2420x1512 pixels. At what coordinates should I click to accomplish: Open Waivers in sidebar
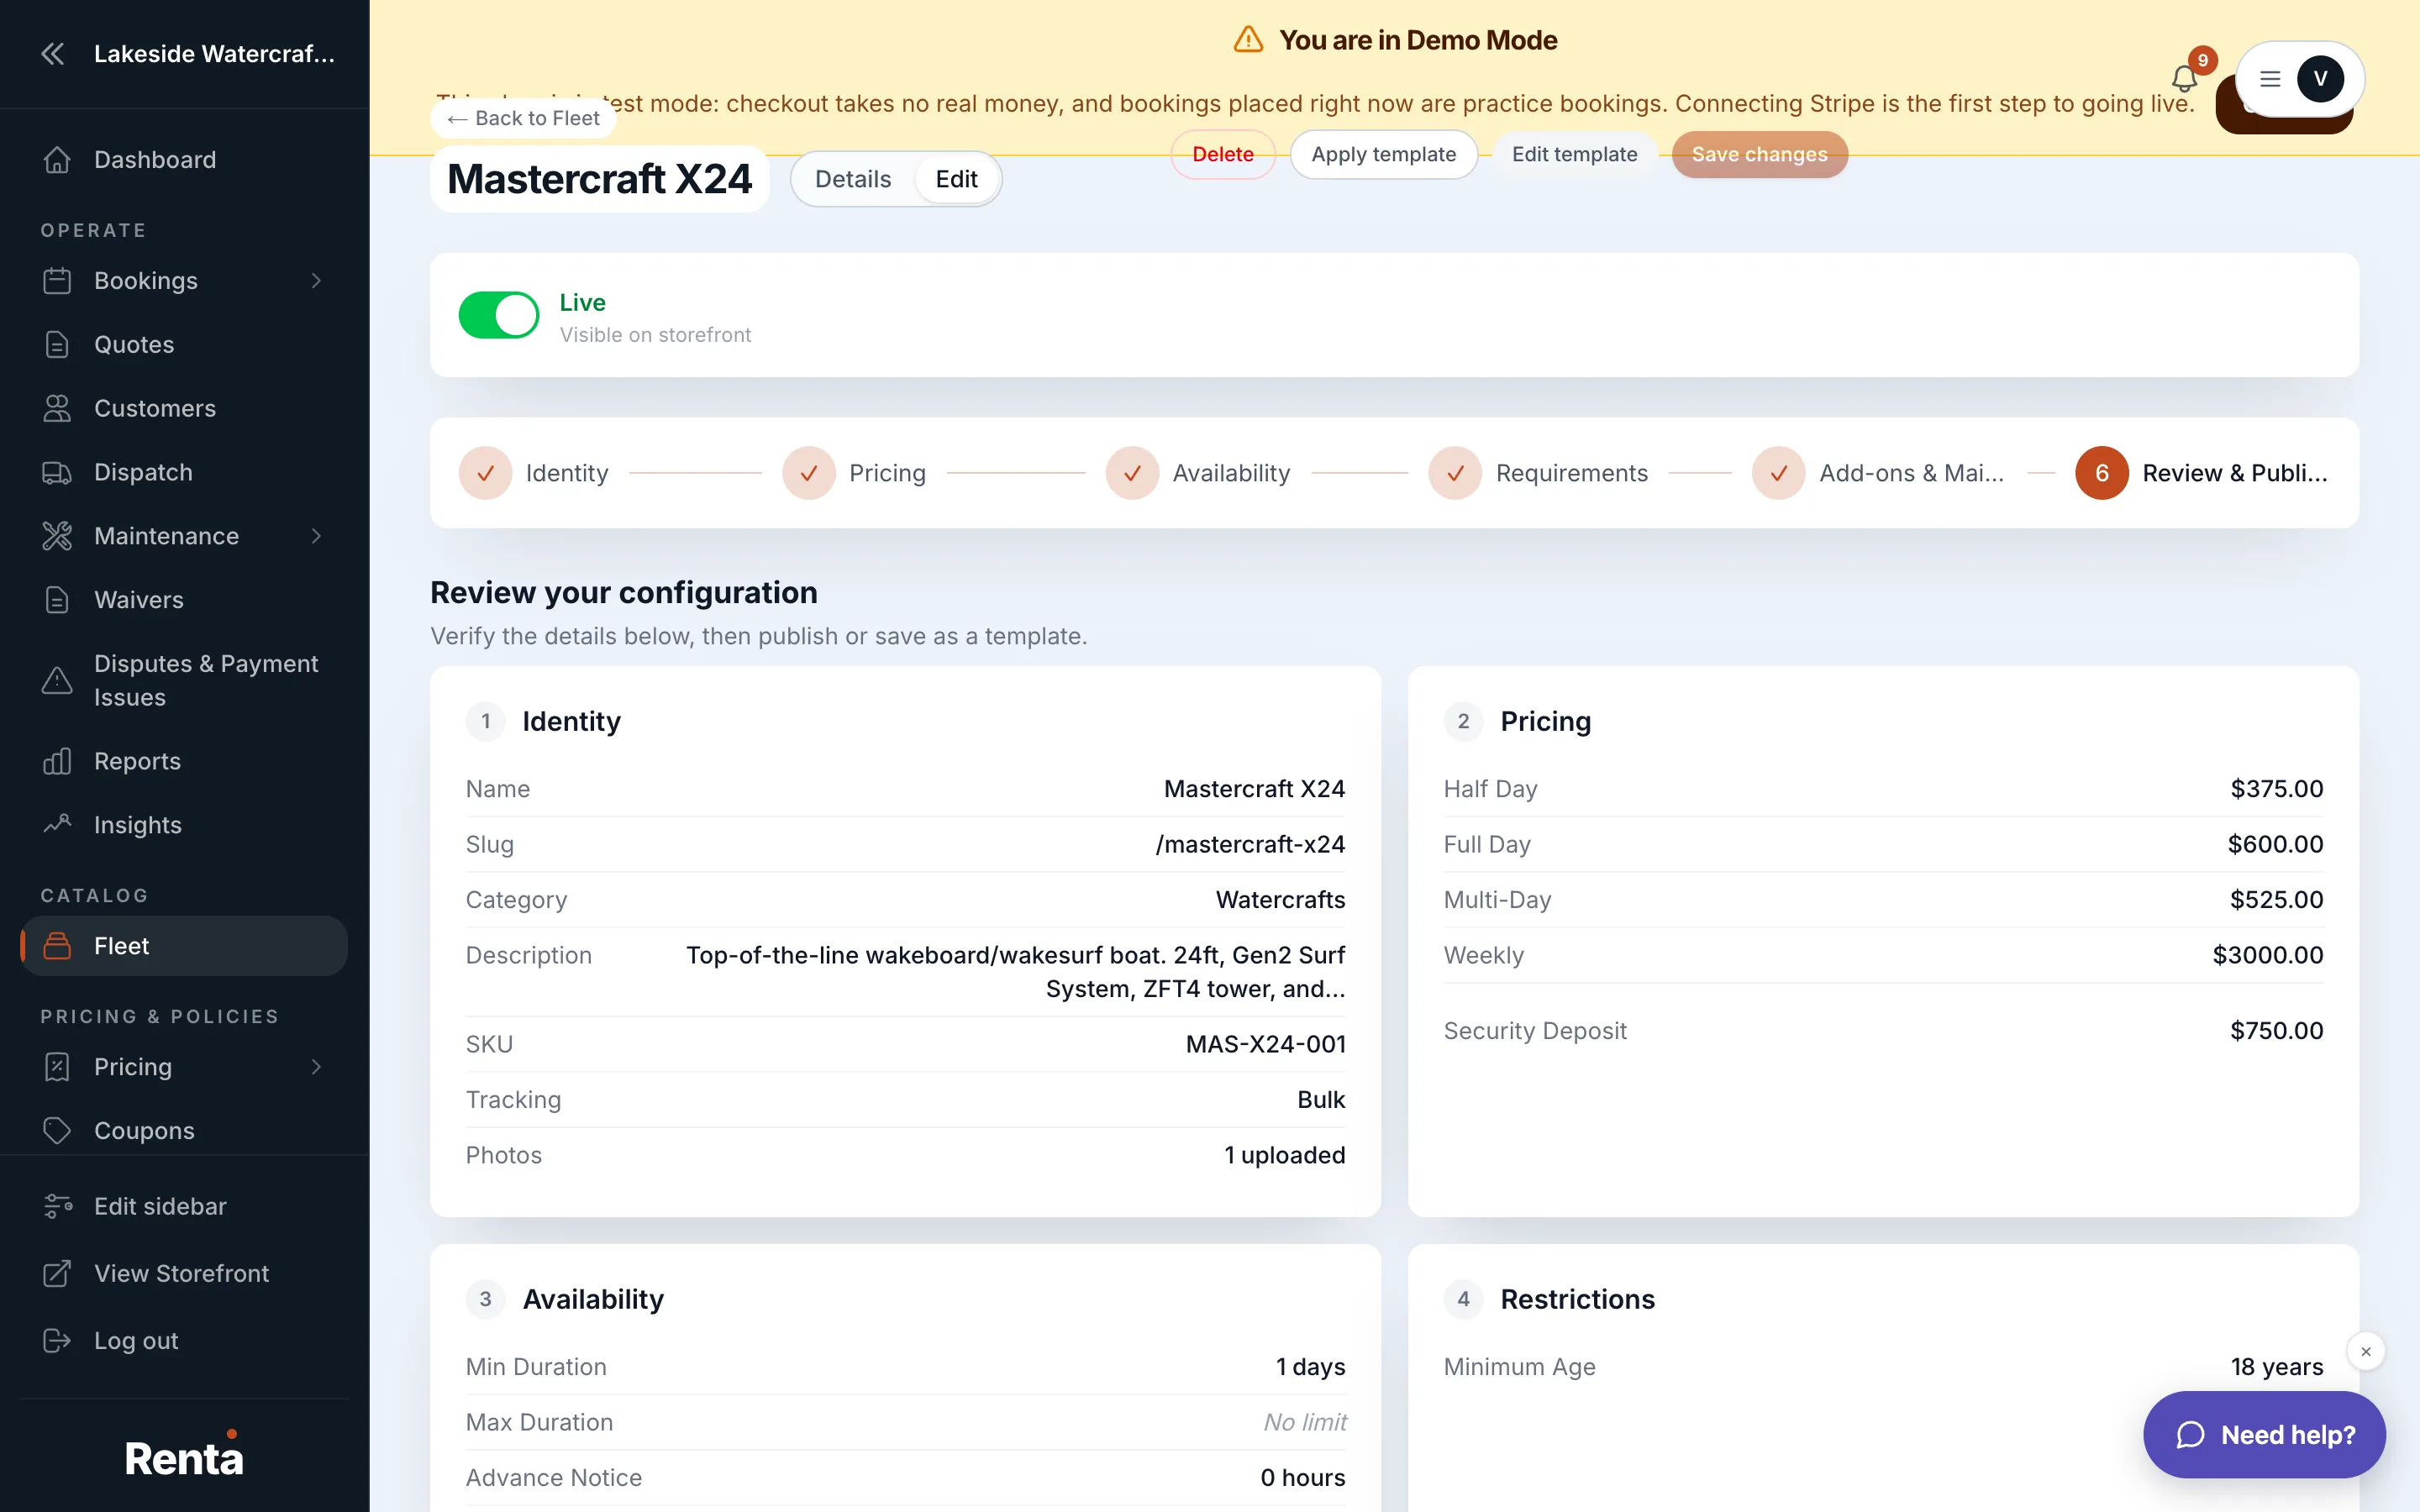click(x=184, y=601)
